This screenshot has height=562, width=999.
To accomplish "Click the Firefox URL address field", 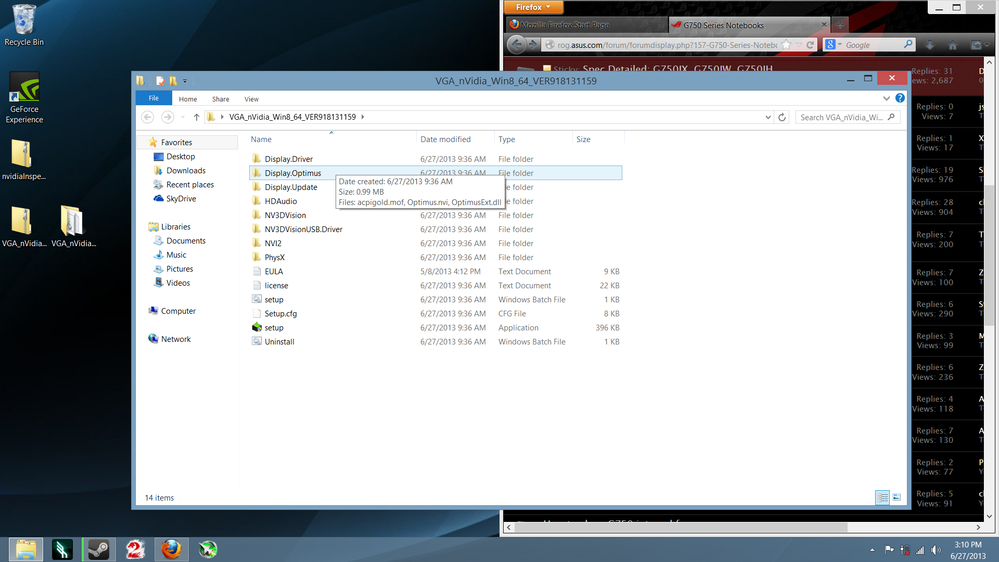I will [x=666, y=45].
